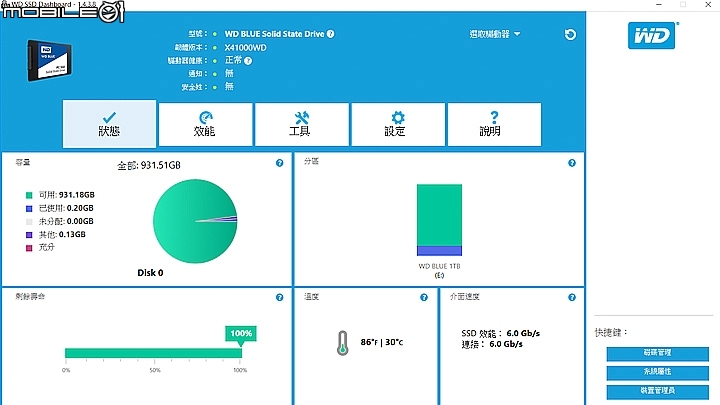Screen dimensions: 720x405
Task: Click the purple 其他 legend swatch
Action: 29,235
